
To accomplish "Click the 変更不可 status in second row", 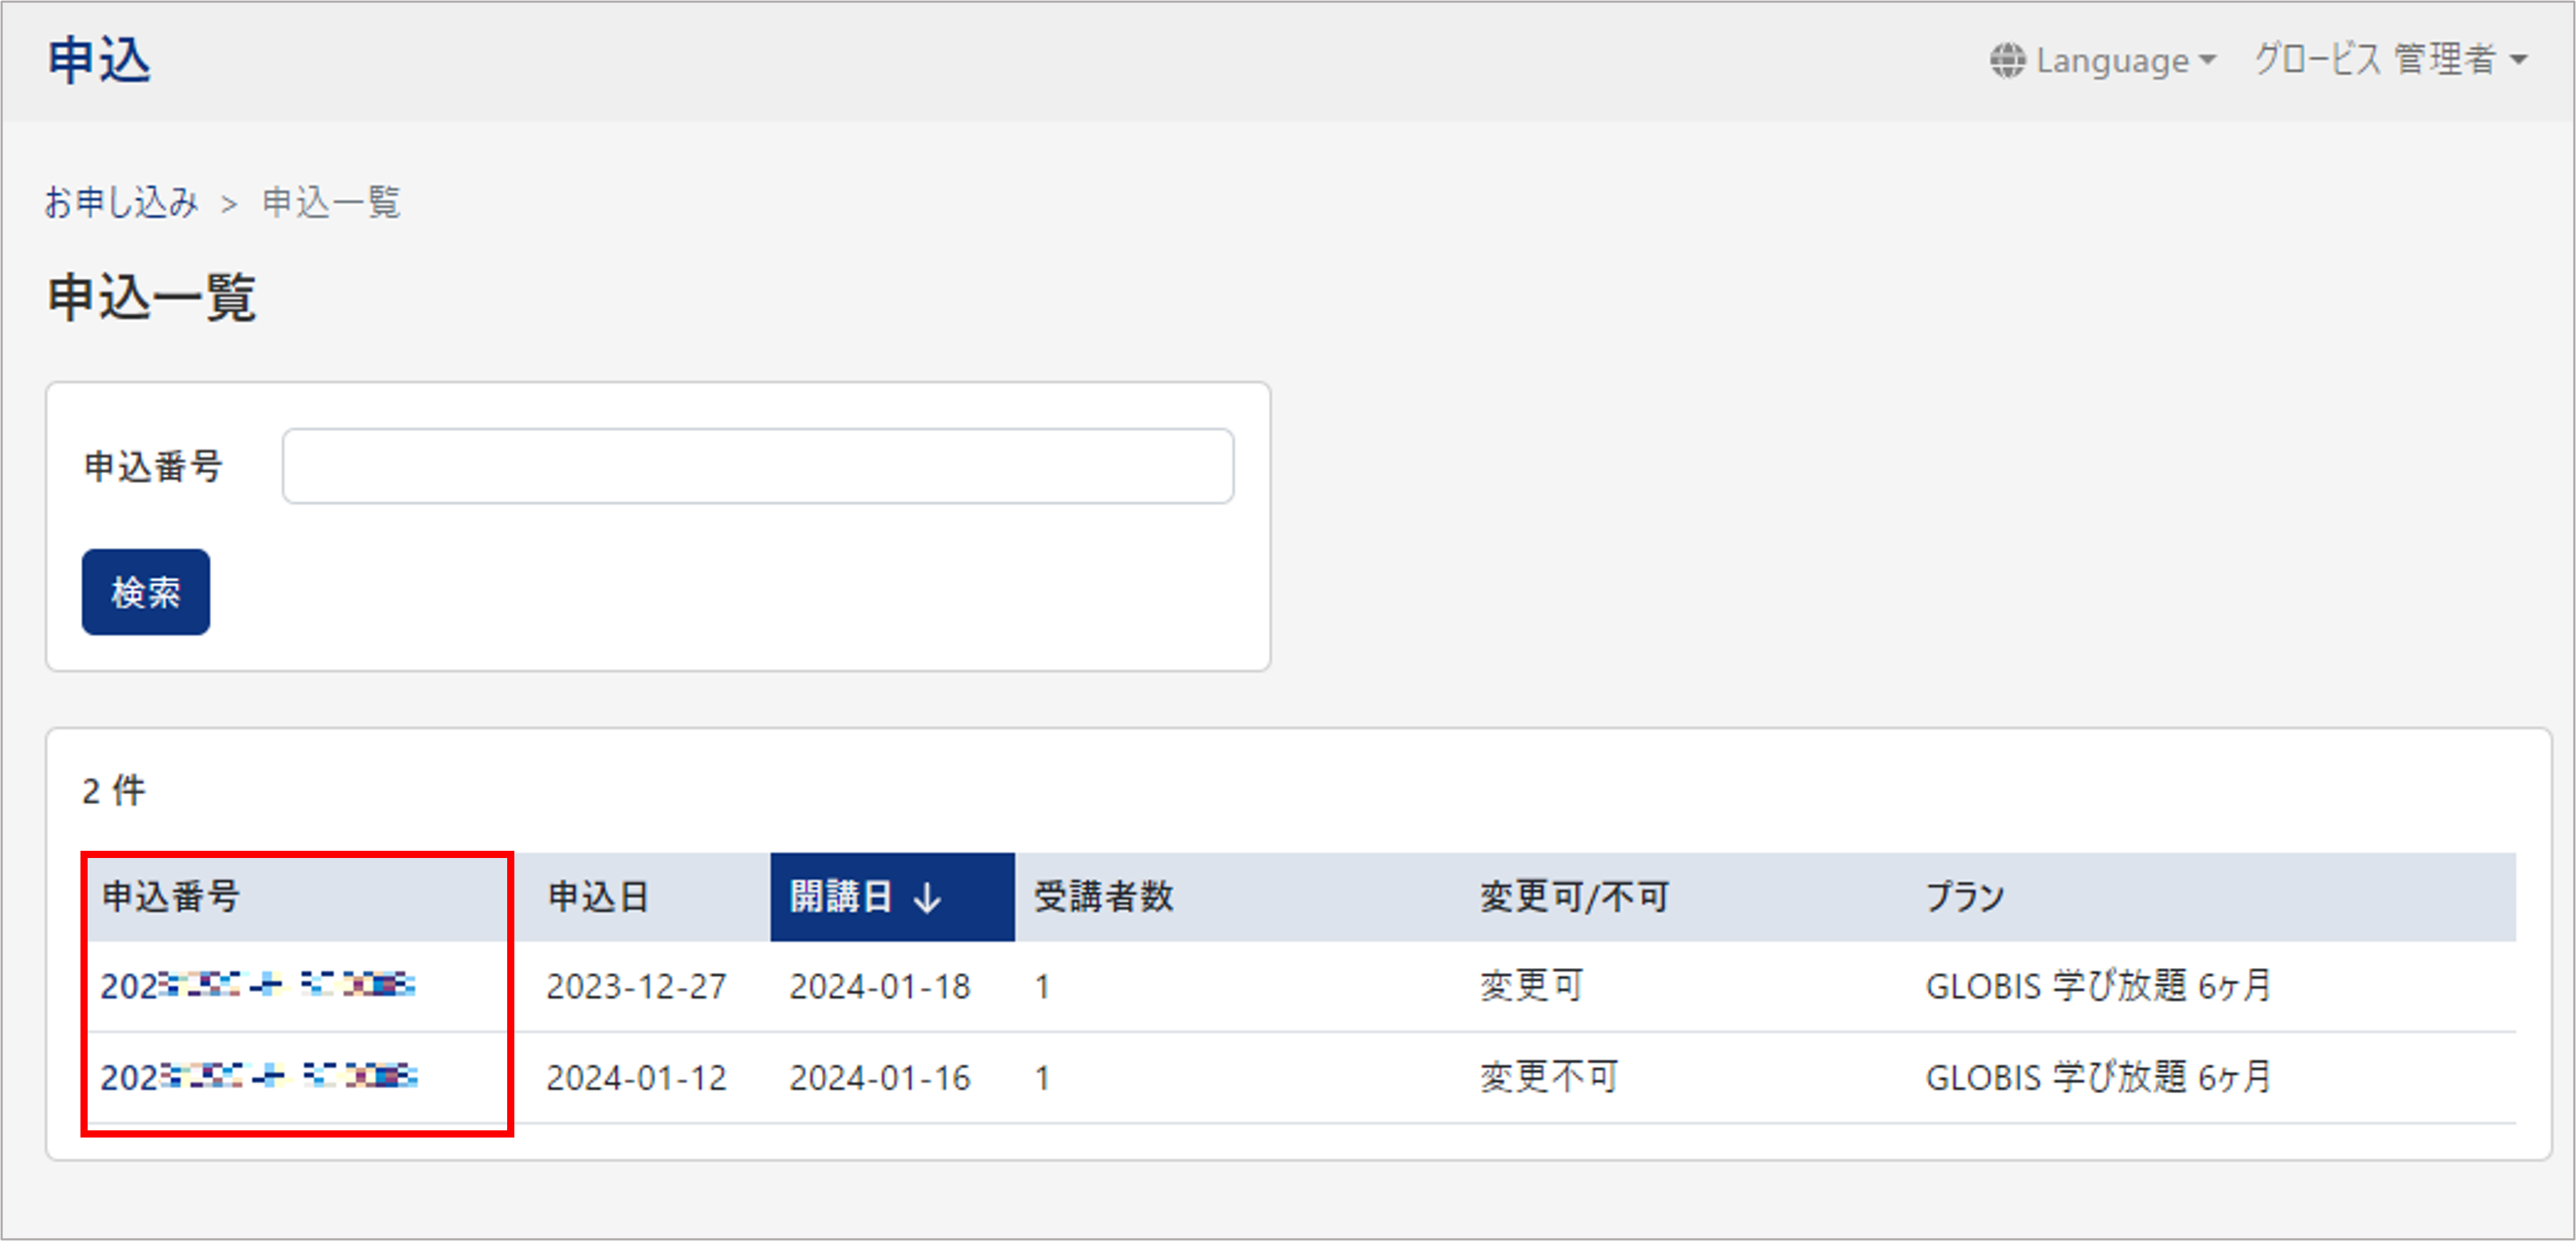I will [x=1548, y=1077].
